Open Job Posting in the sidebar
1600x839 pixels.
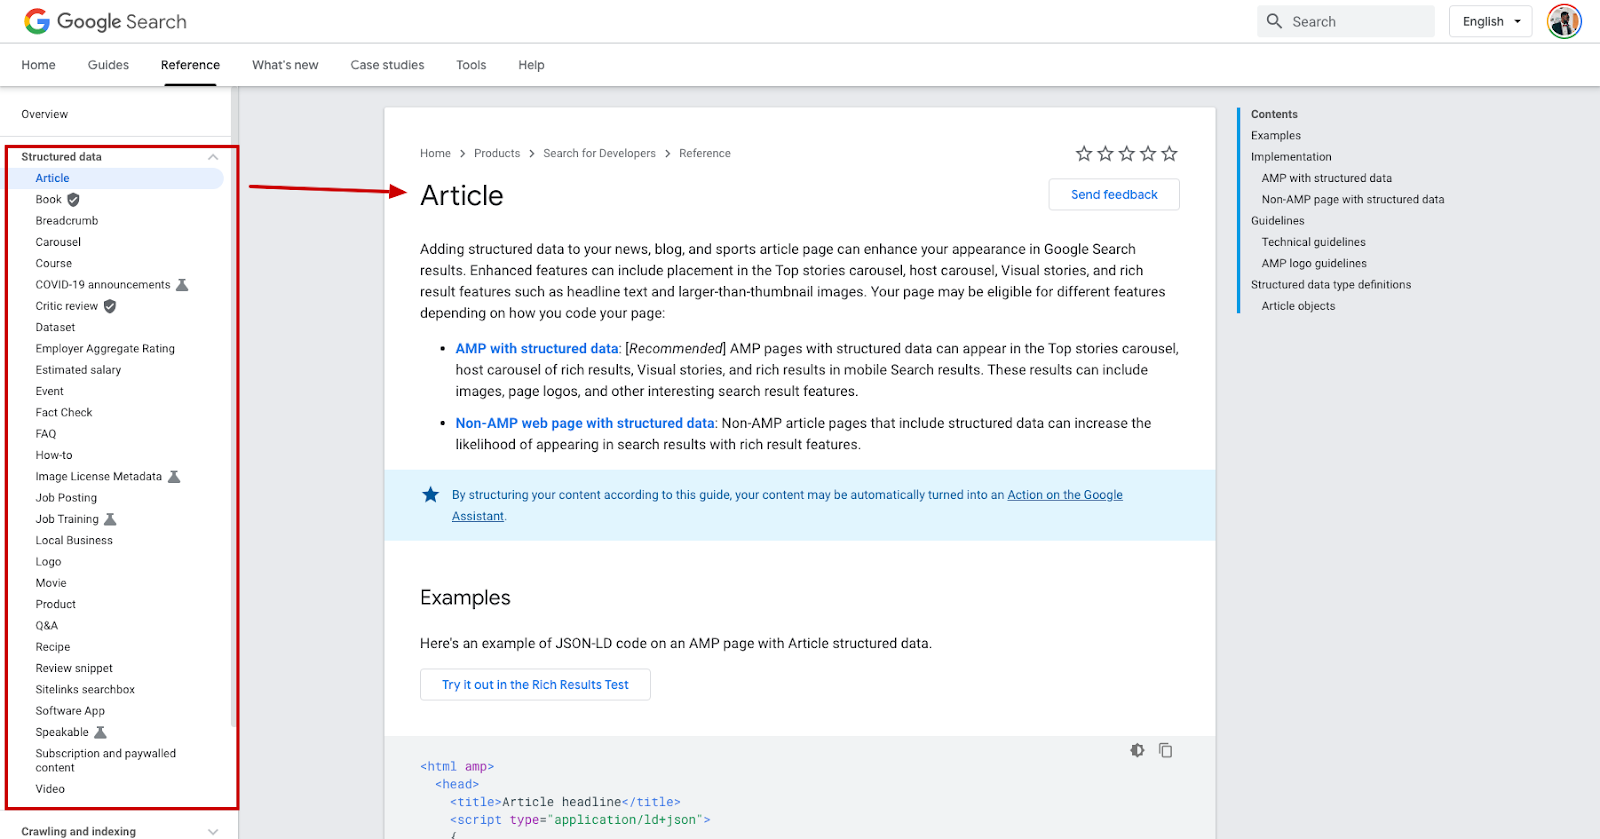66,498
